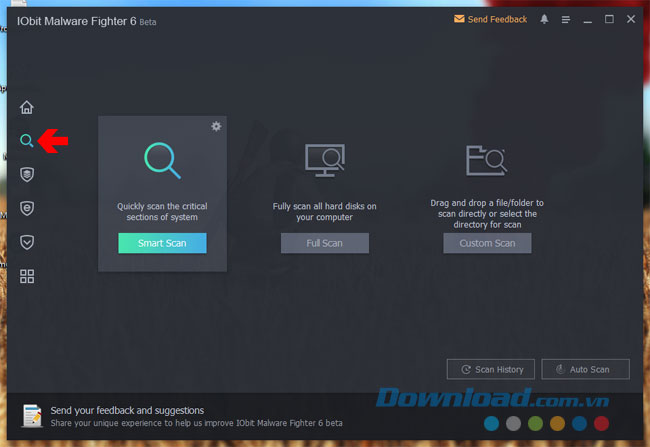Screen dimensions: 650x447
Task: Select the dark blue color dot
Action: (x=579, y=423)
